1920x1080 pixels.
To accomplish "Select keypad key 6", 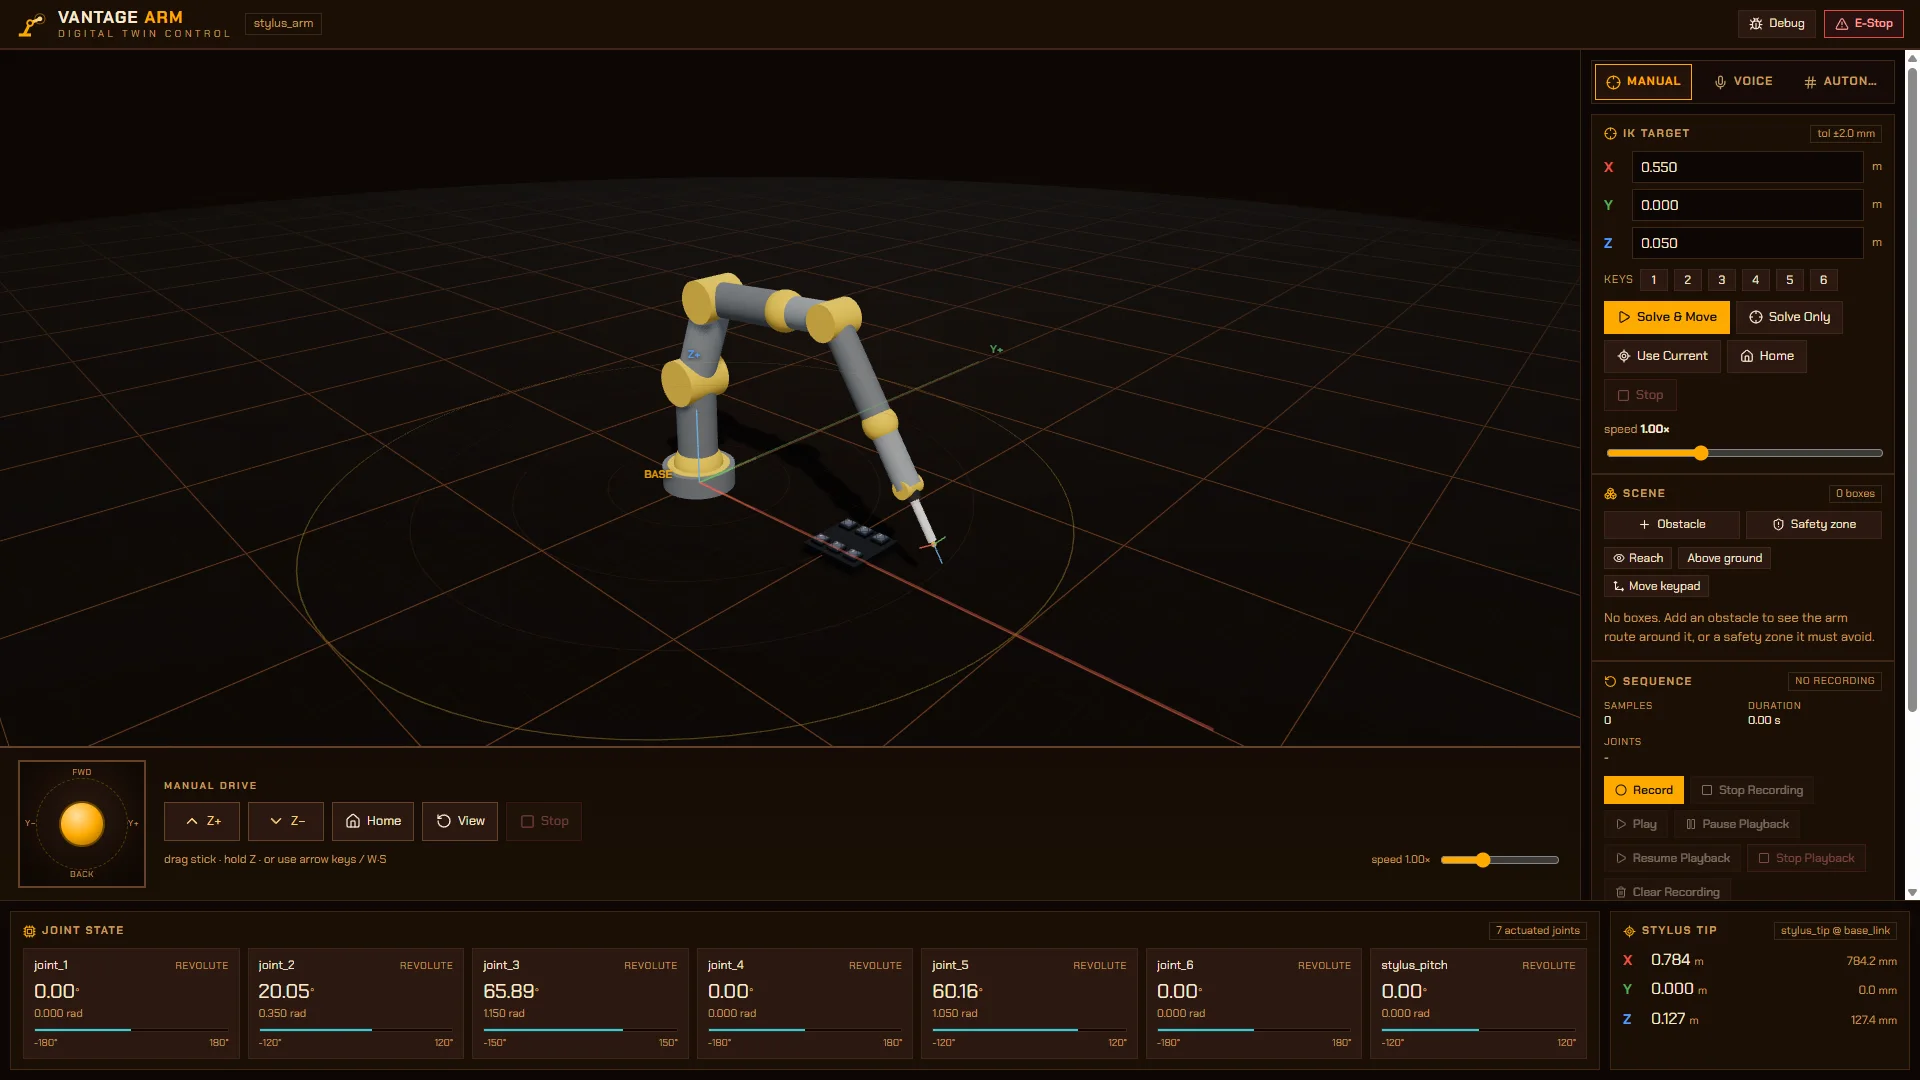I will [x=1824, y=280].
